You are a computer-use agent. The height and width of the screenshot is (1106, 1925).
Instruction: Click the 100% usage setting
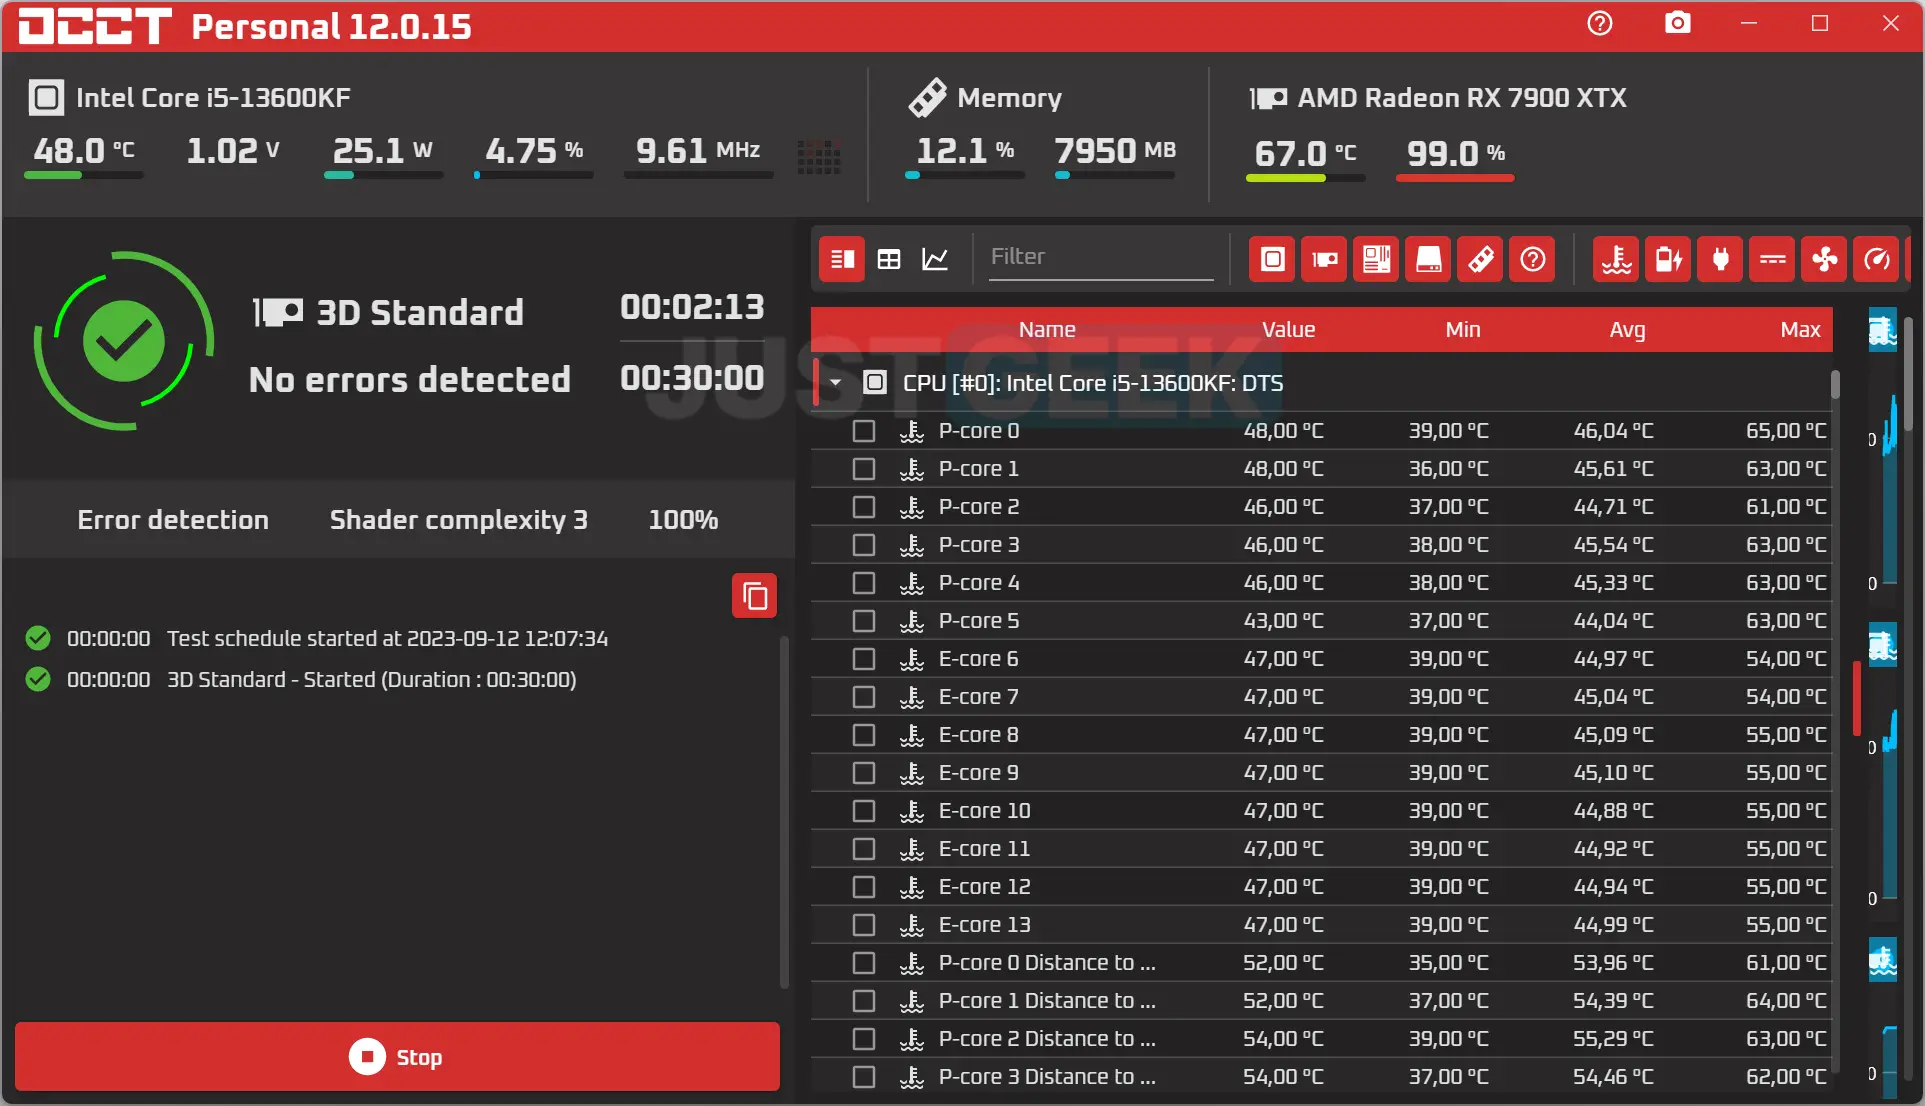point(683,520)
